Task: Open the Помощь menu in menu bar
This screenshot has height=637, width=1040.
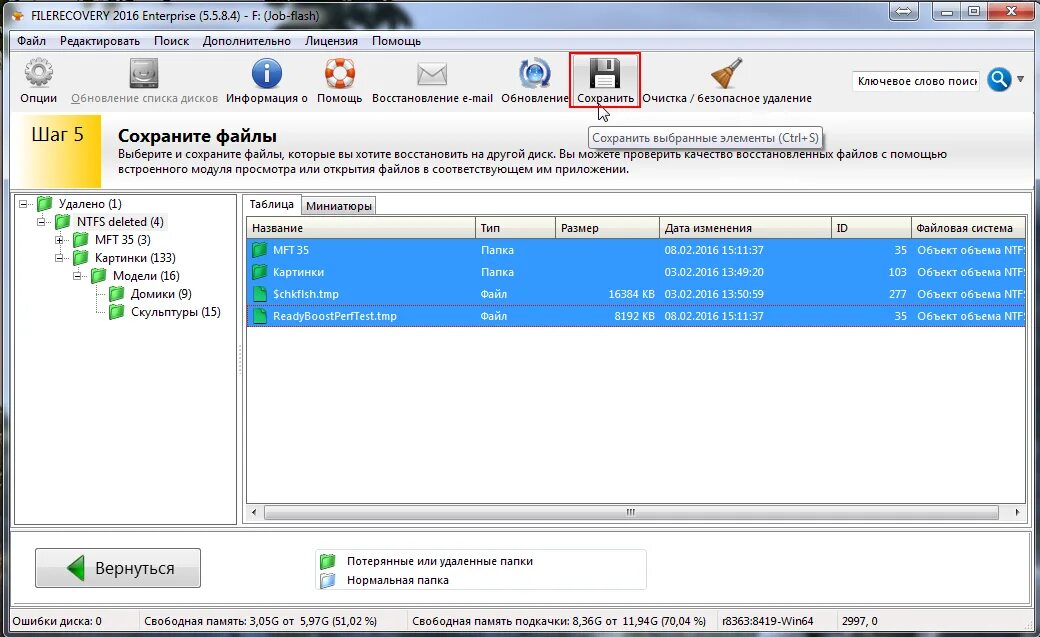Action: coord(396,40)
